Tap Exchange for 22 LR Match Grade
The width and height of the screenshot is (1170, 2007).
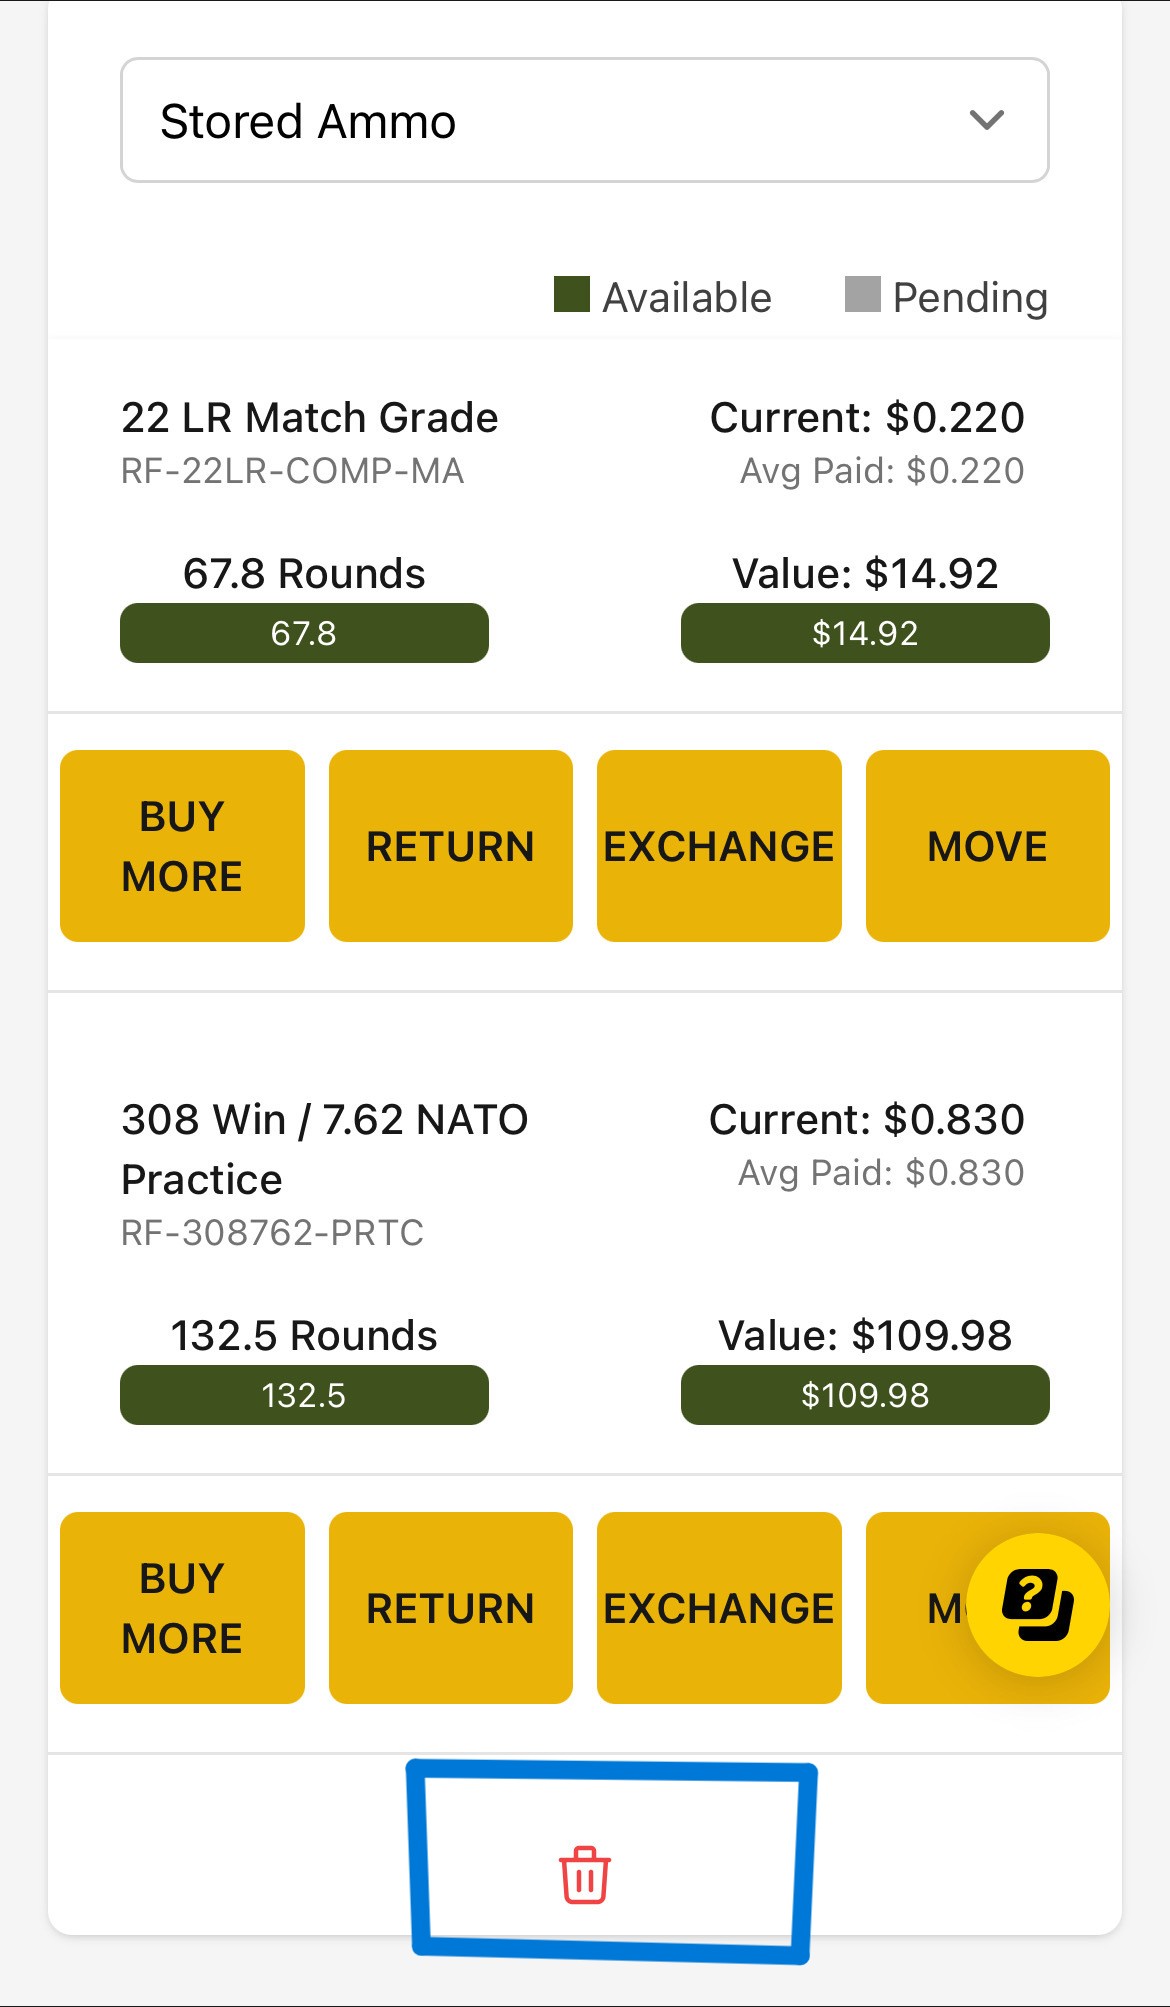719,846
